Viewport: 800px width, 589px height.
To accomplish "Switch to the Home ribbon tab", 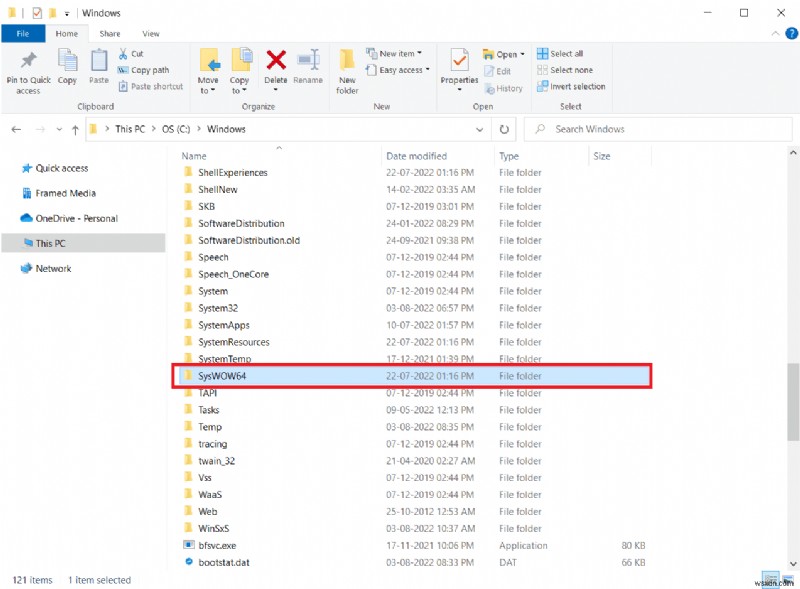I will [x=67, y=34].
